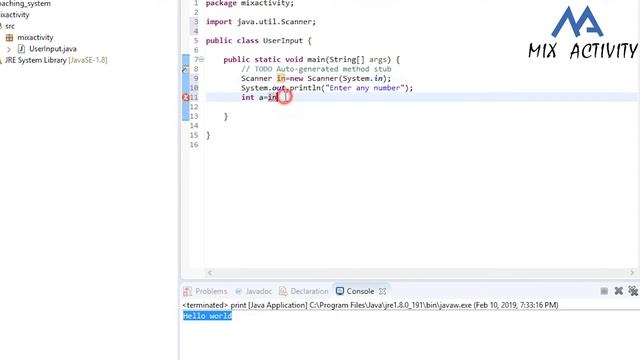
Task: Click the 'public class UserInput' declaration line
Action: click(x=258, y=40)
